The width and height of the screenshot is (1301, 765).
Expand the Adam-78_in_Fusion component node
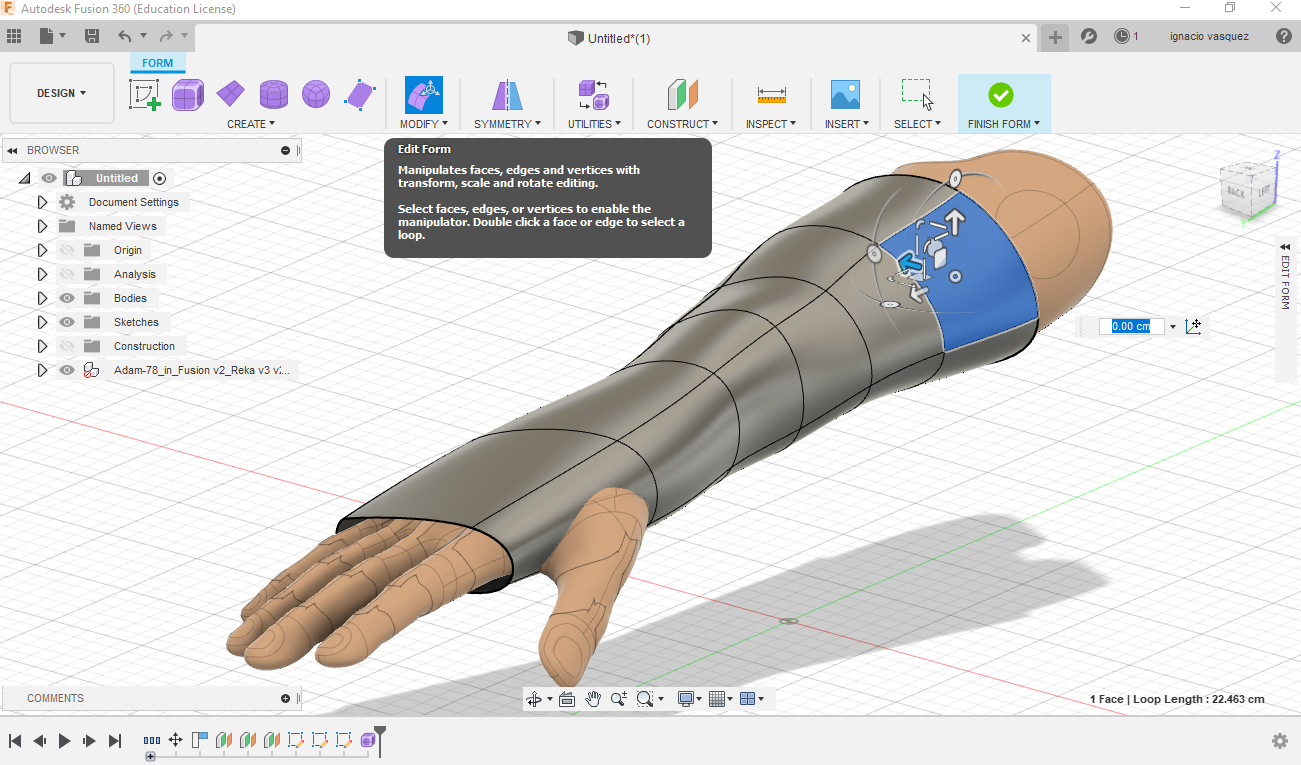(42, 370)
